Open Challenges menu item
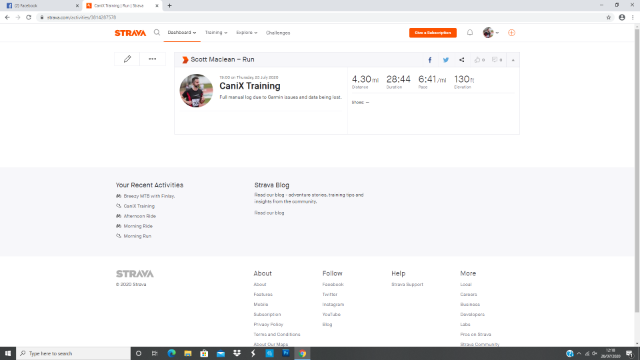 [278, 33]
